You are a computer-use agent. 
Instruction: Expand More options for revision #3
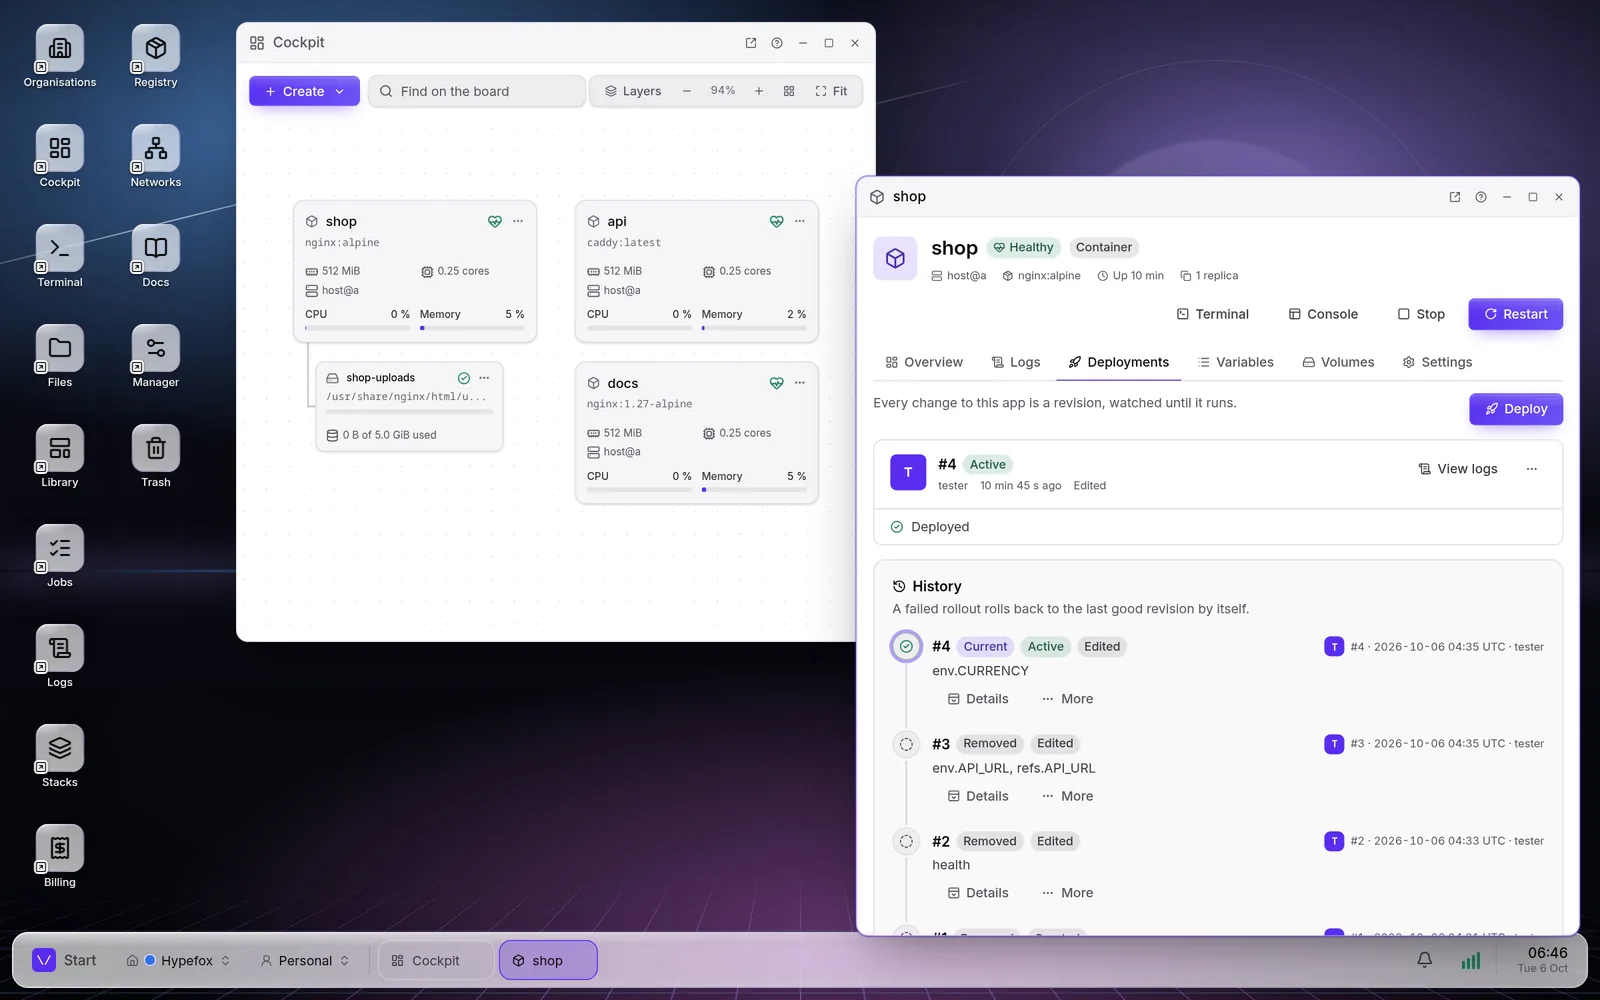click(x=1067, y=796)
